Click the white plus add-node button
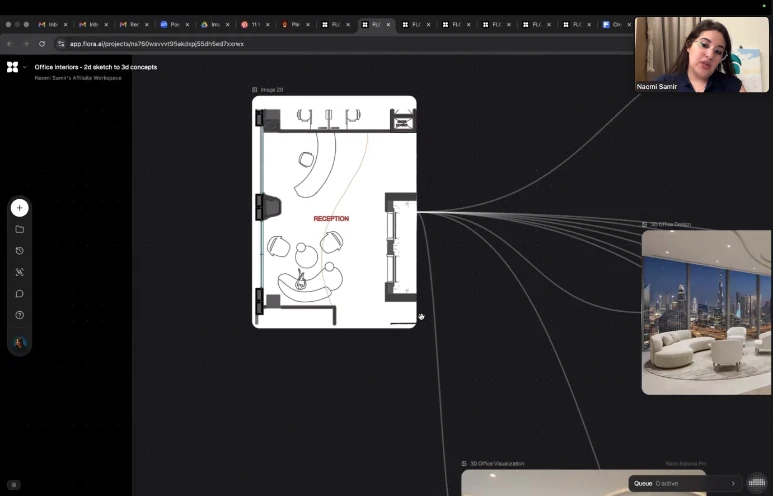 point(19,208)
